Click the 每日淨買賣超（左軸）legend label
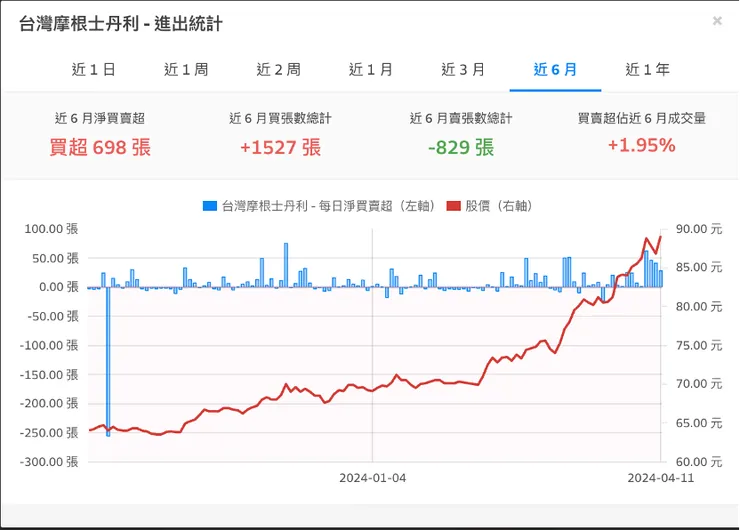Image resolution: width=740 pixels, height=530 pixels. pyautogui.click(x=328, y=206)
